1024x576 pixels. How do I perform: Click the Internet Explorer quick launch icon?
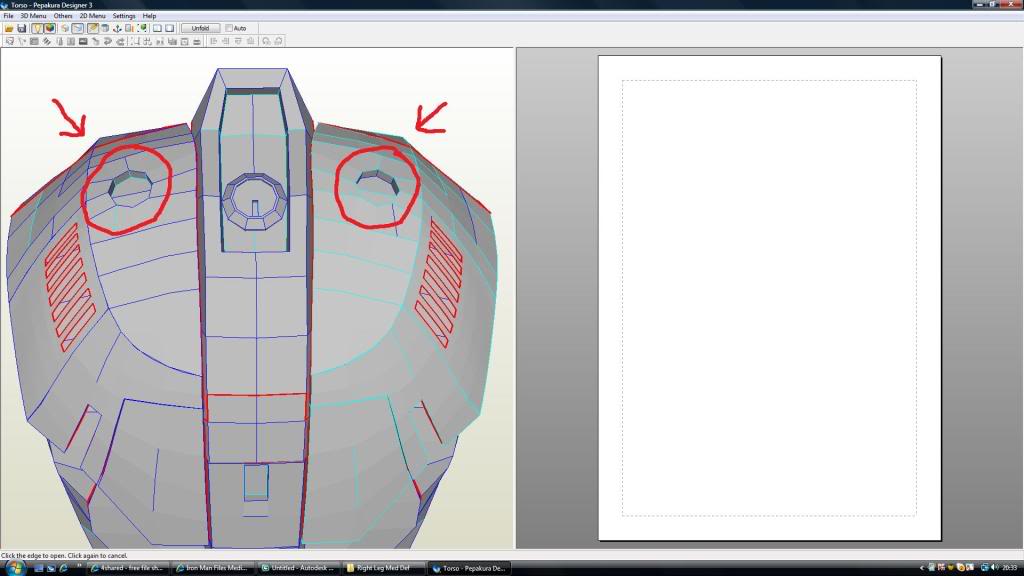click(x=63, y=568)
